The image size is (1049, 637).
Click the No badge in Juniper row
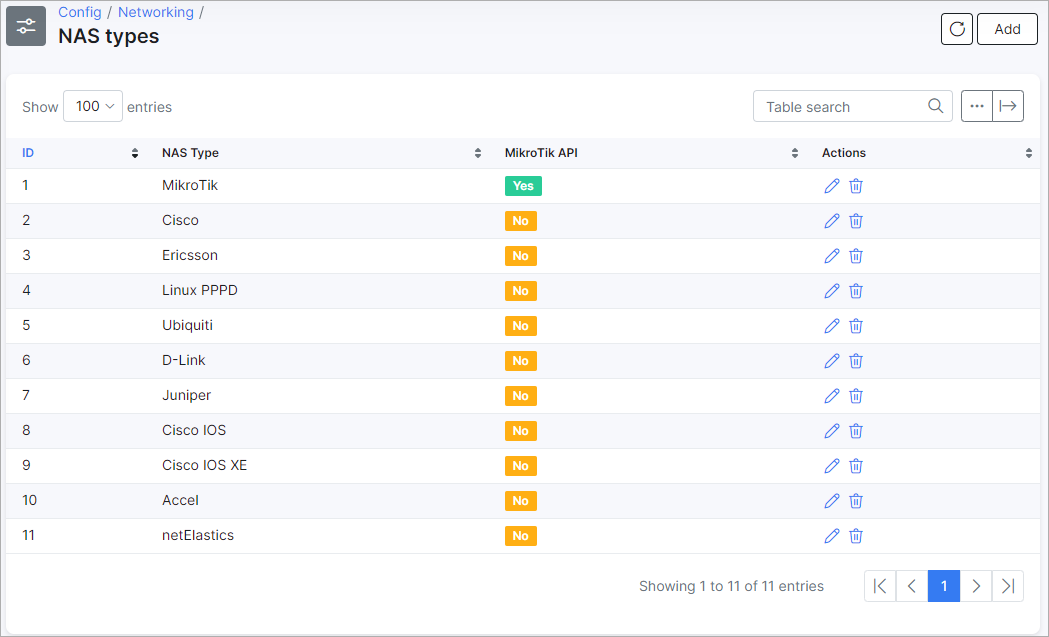click(520, 395)
